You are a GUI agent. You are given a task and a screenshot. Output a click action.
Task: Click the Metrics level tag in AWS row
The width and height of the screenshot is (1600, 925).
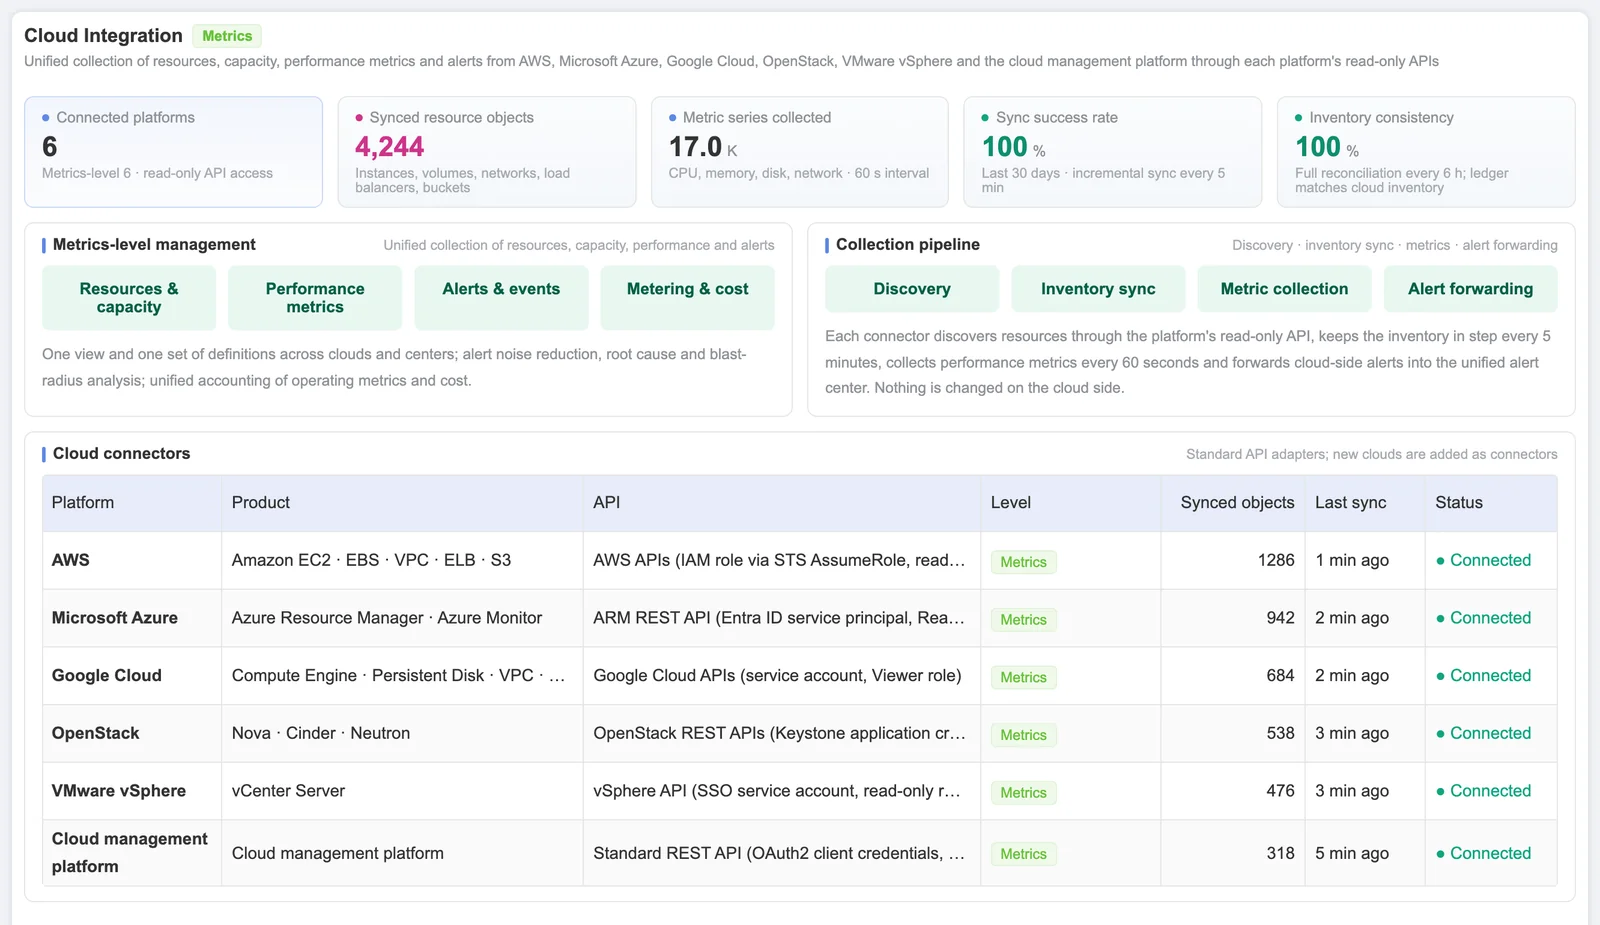[1023, 562]
